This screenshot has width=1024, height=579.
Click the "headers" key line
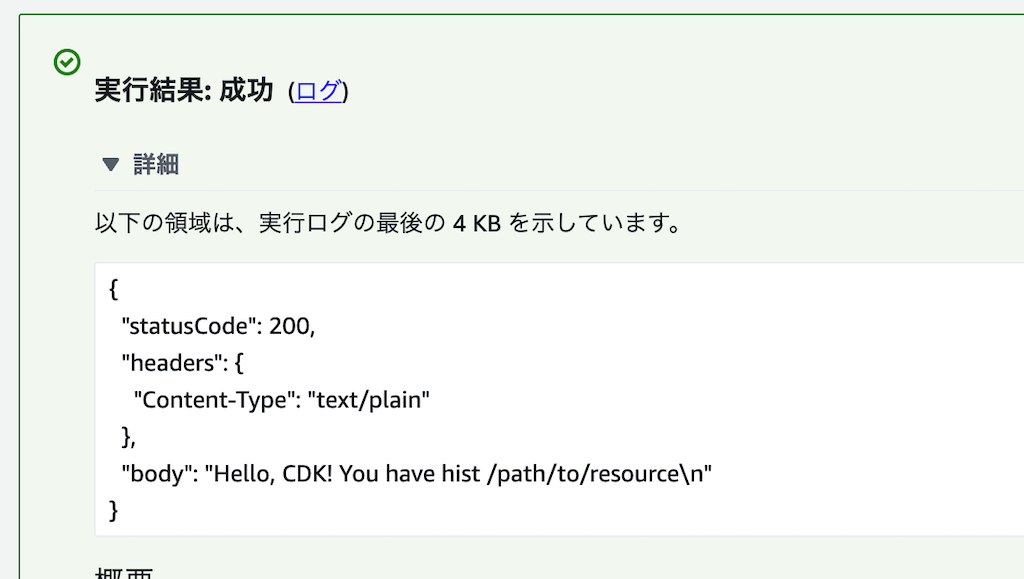click(x=182, y=363)
